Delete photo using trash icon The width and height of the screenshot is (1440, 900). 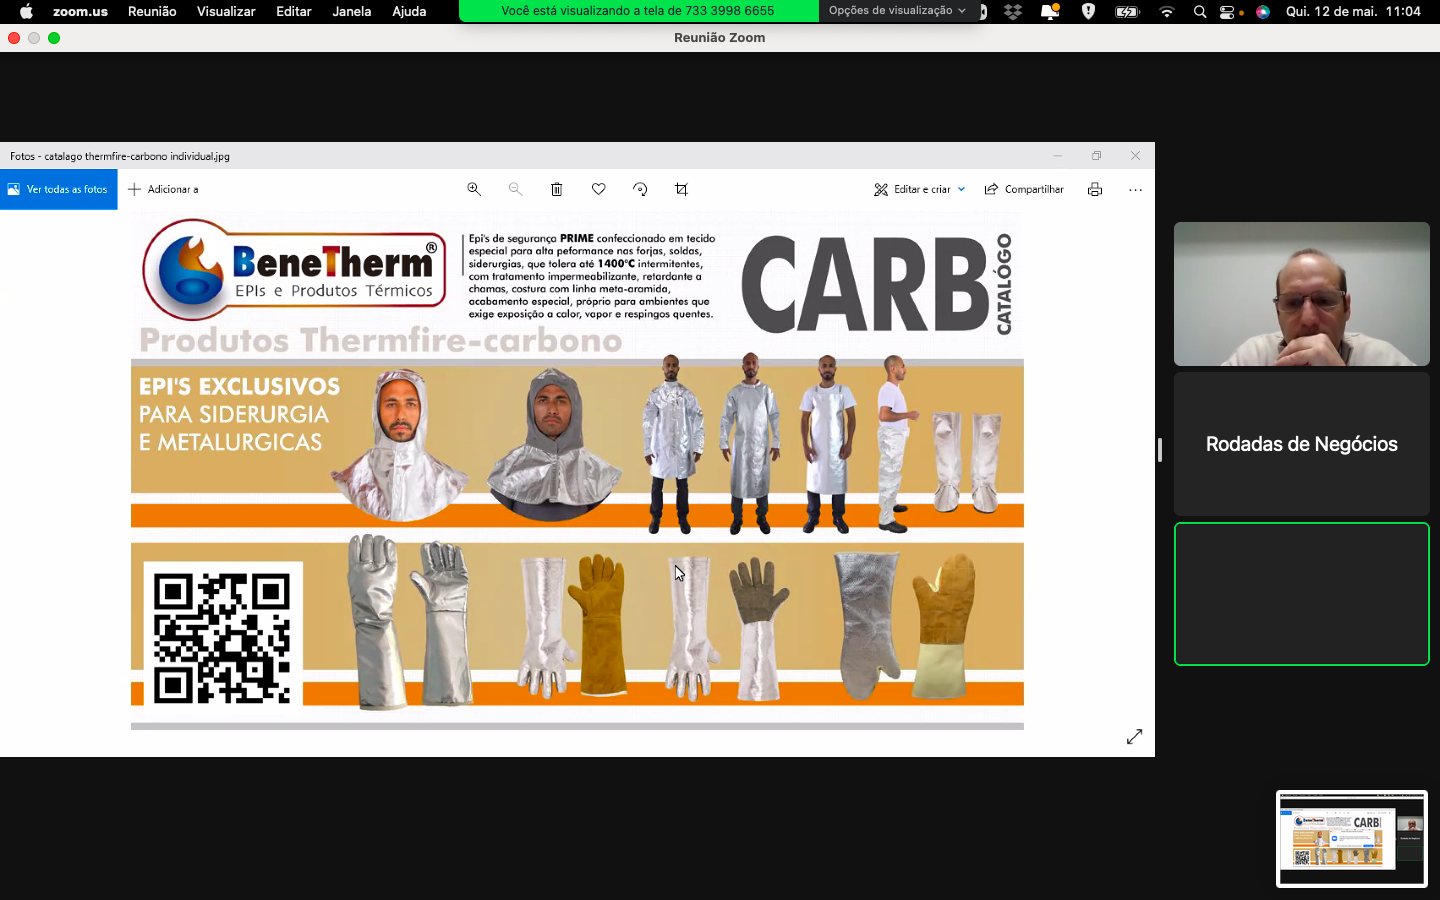(557, 189)
